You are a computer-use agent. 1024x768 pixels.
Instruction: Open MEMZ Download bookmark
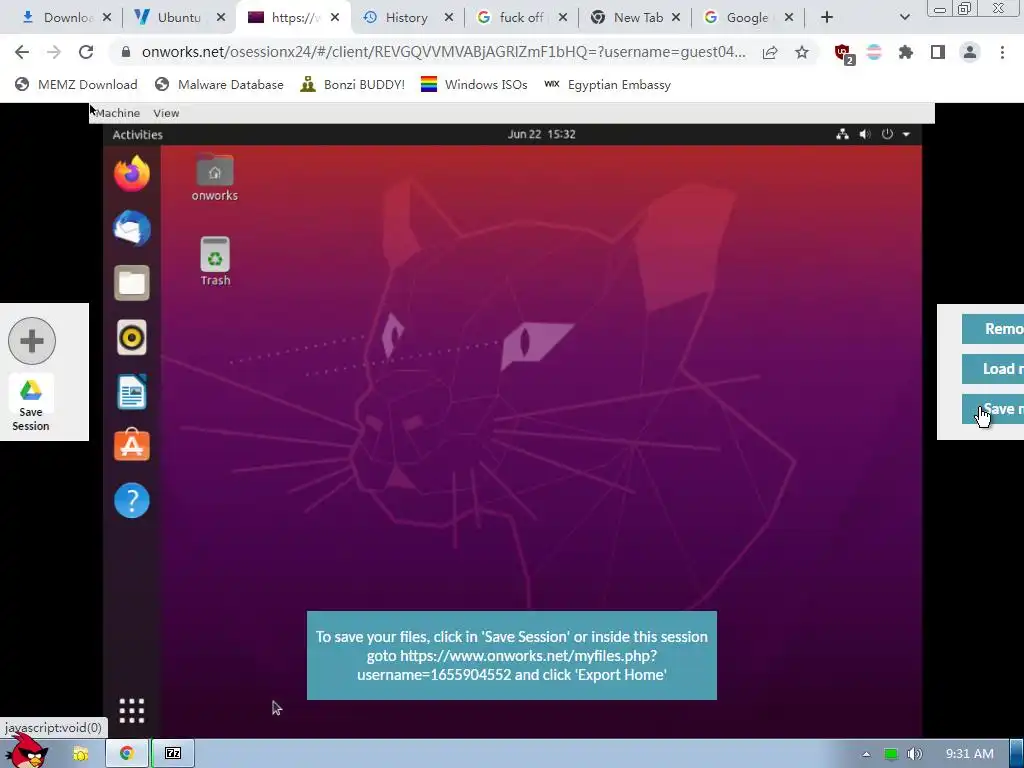76,84
